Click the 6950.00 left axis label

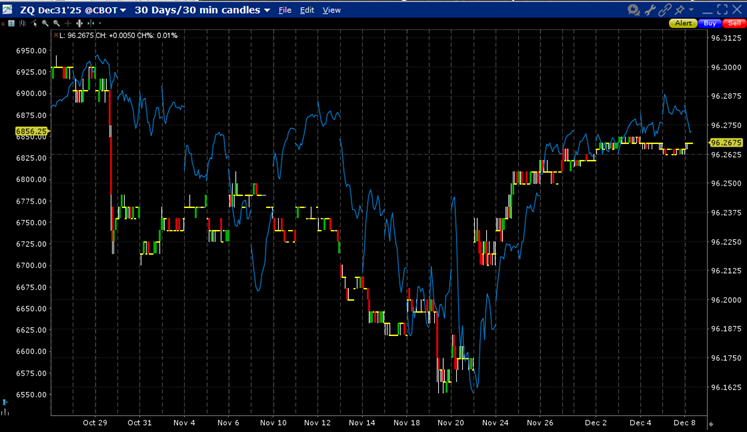pyautogui.click(x=31, y=50)
